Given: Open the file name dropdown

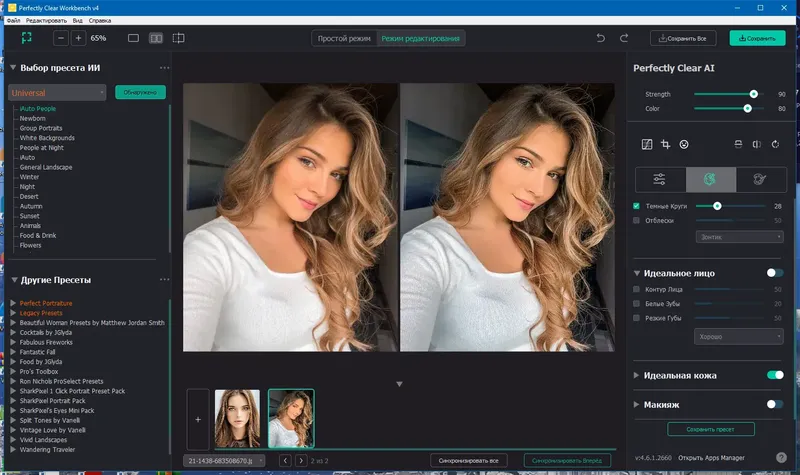Looking at the screenshot, I should pyautogui.click(x=224, y=461).
